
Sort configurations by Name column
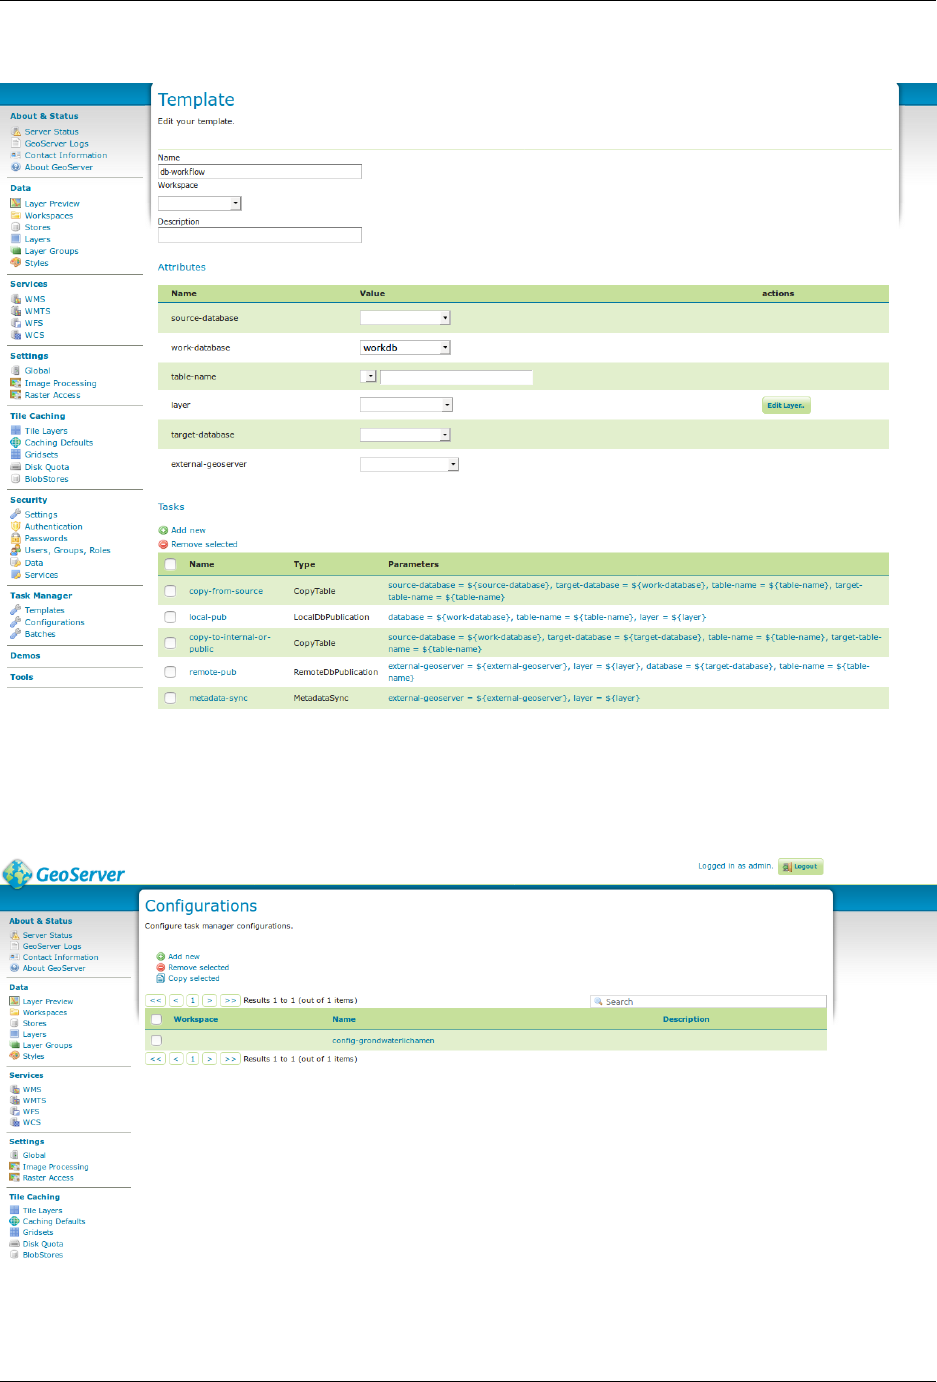click(x=344, y=1019)
